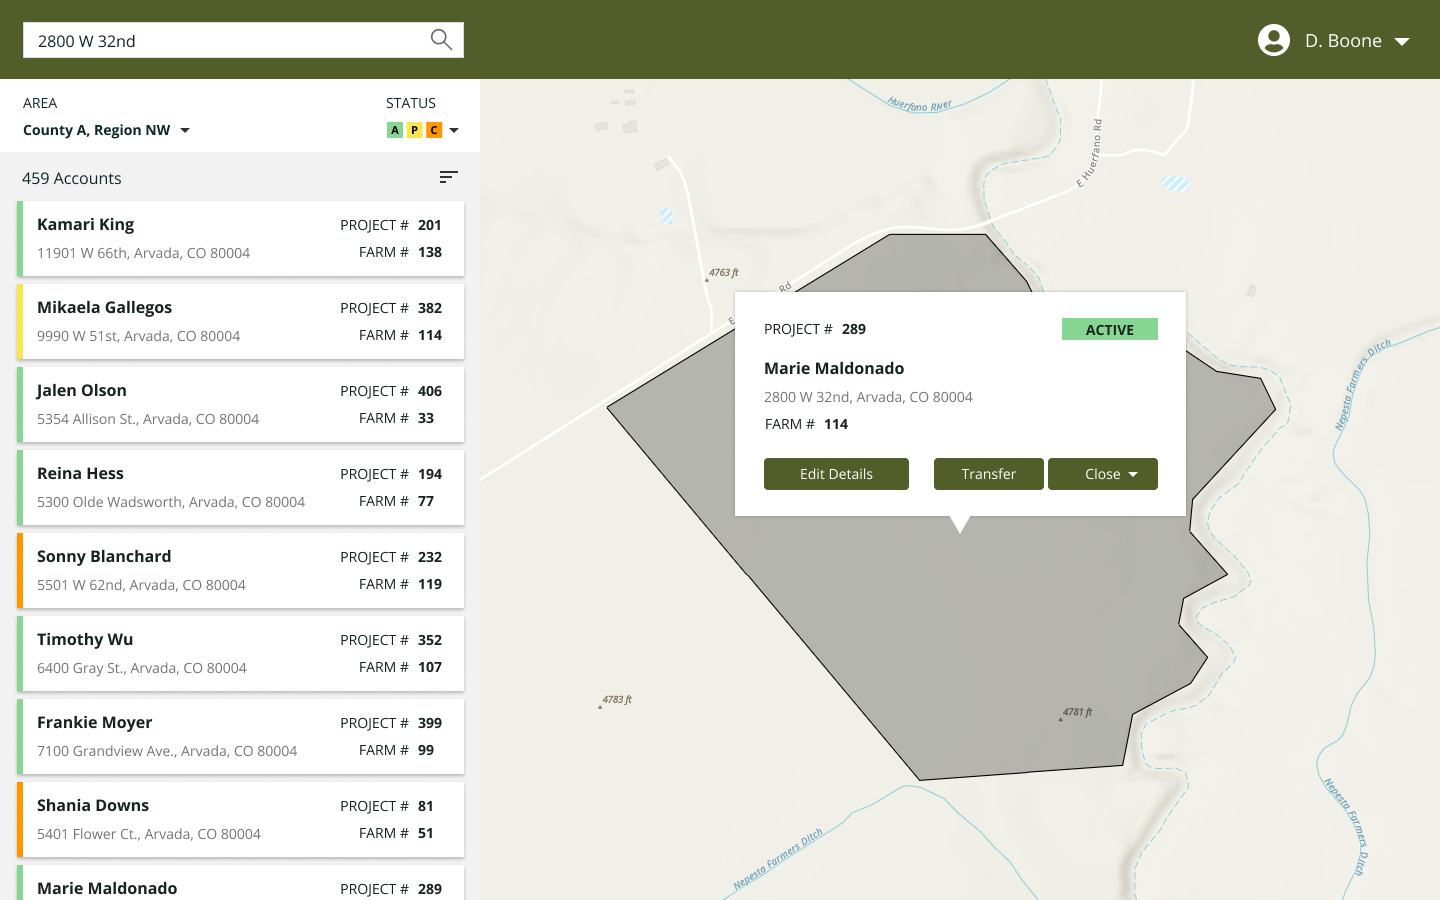The height and width of the screenshot is (900, 1440).
Task: Select Sonny Blanchard account
Action: (241, 571)
